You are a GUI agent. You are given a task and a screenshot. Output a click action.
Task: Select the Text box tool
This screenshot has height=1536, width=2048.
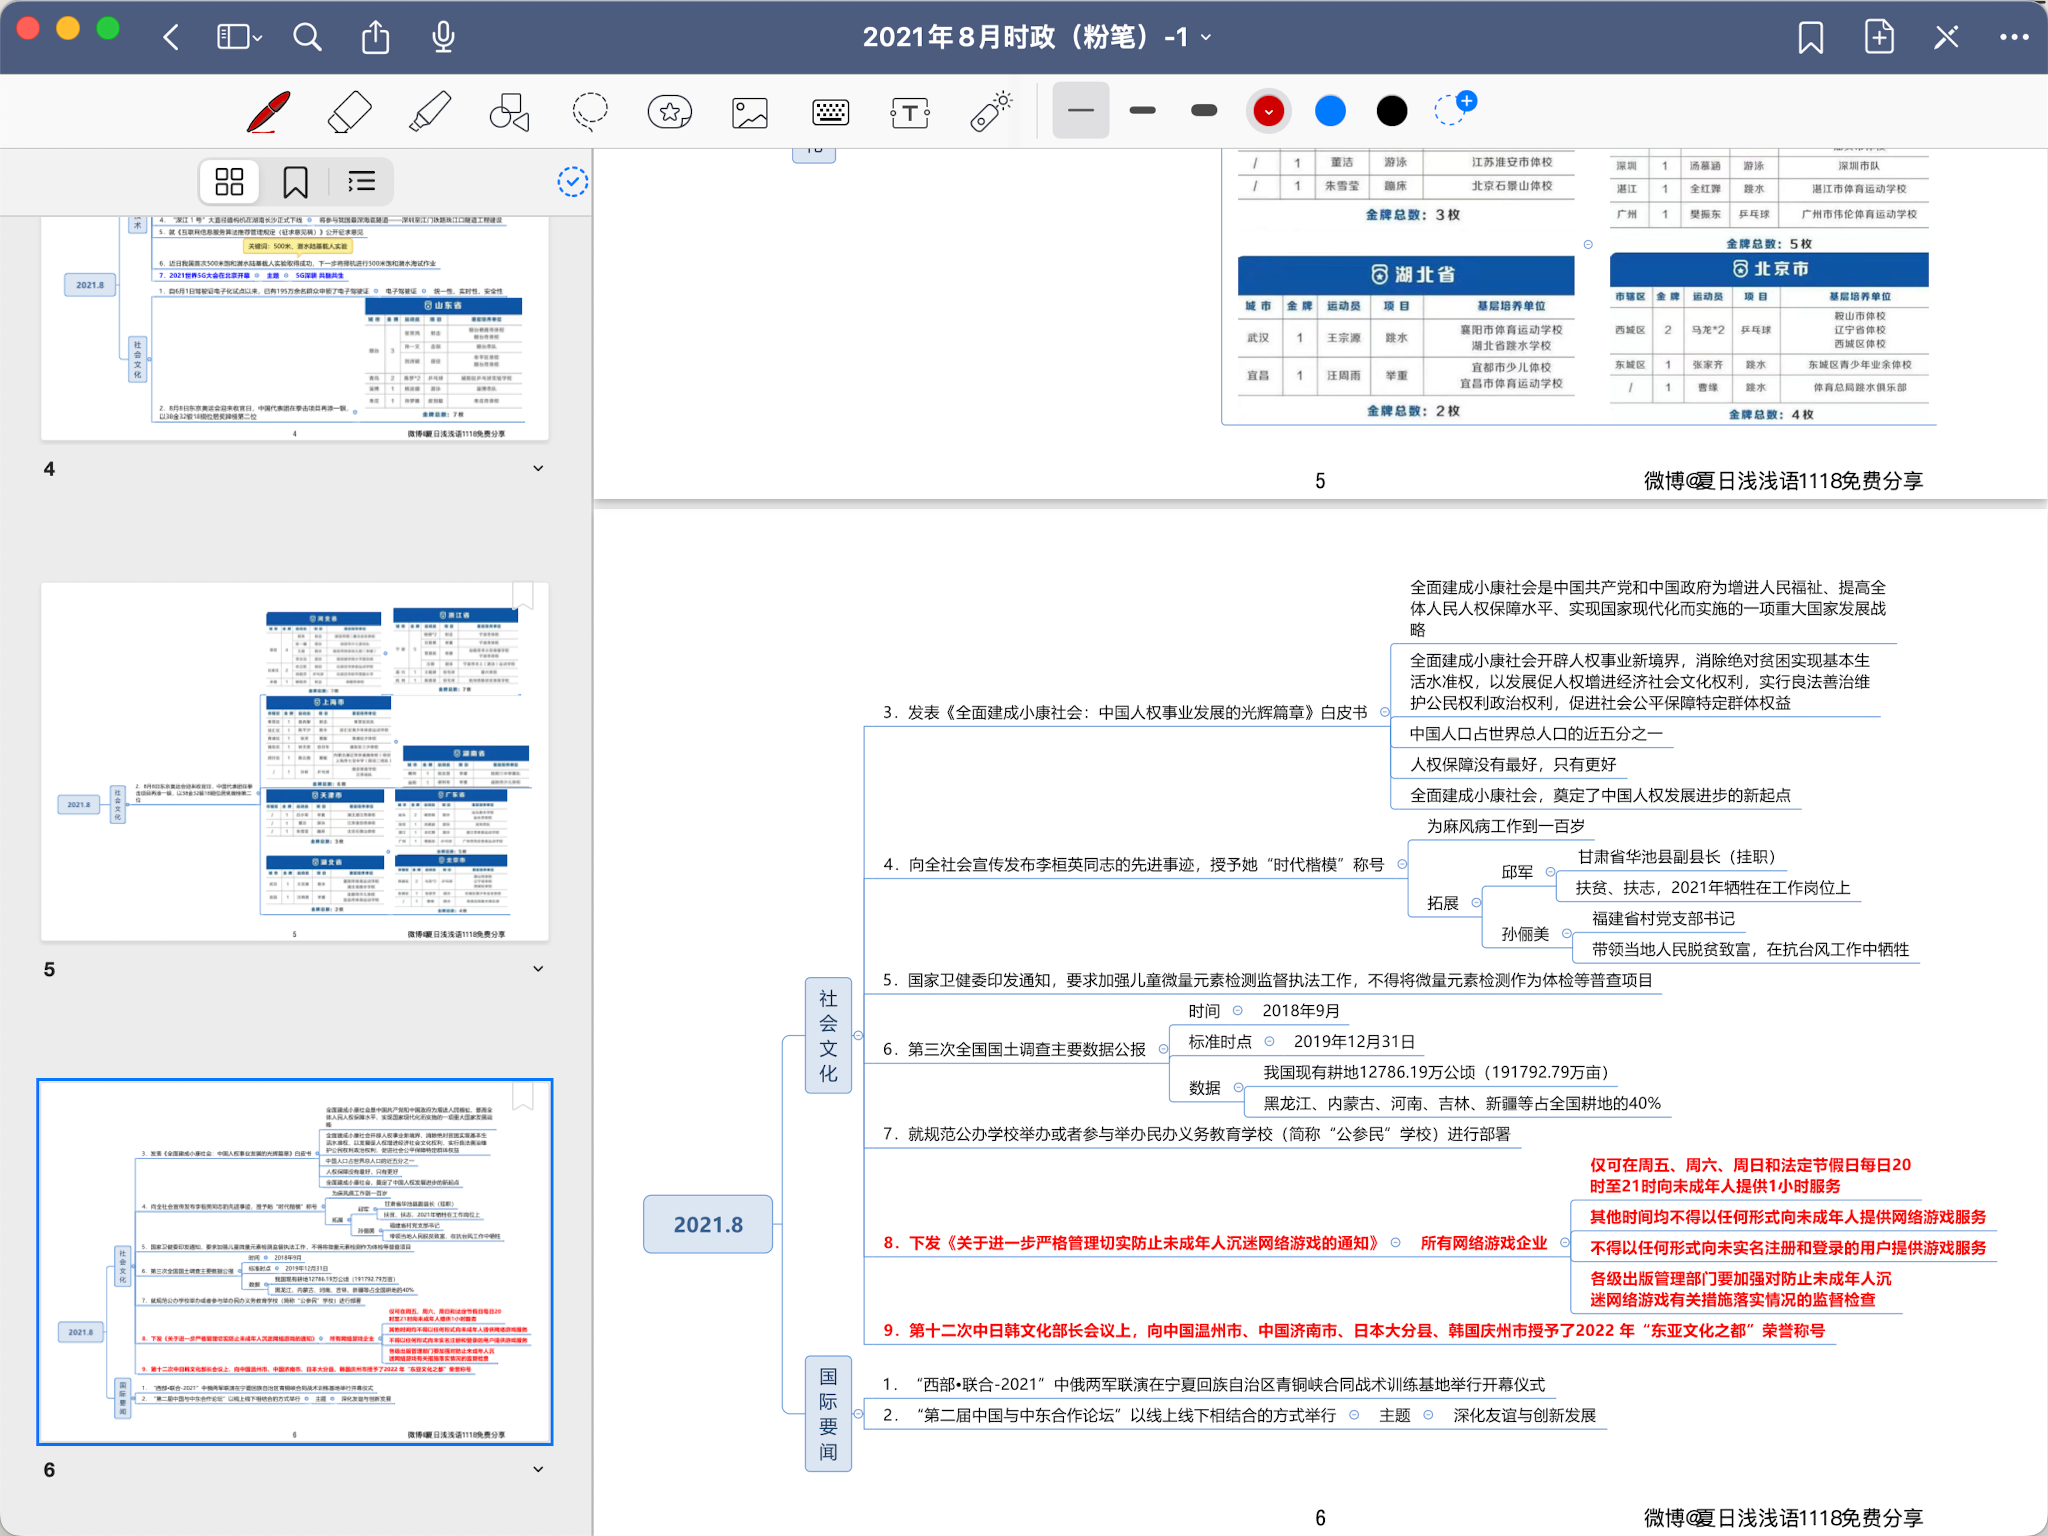910,112
